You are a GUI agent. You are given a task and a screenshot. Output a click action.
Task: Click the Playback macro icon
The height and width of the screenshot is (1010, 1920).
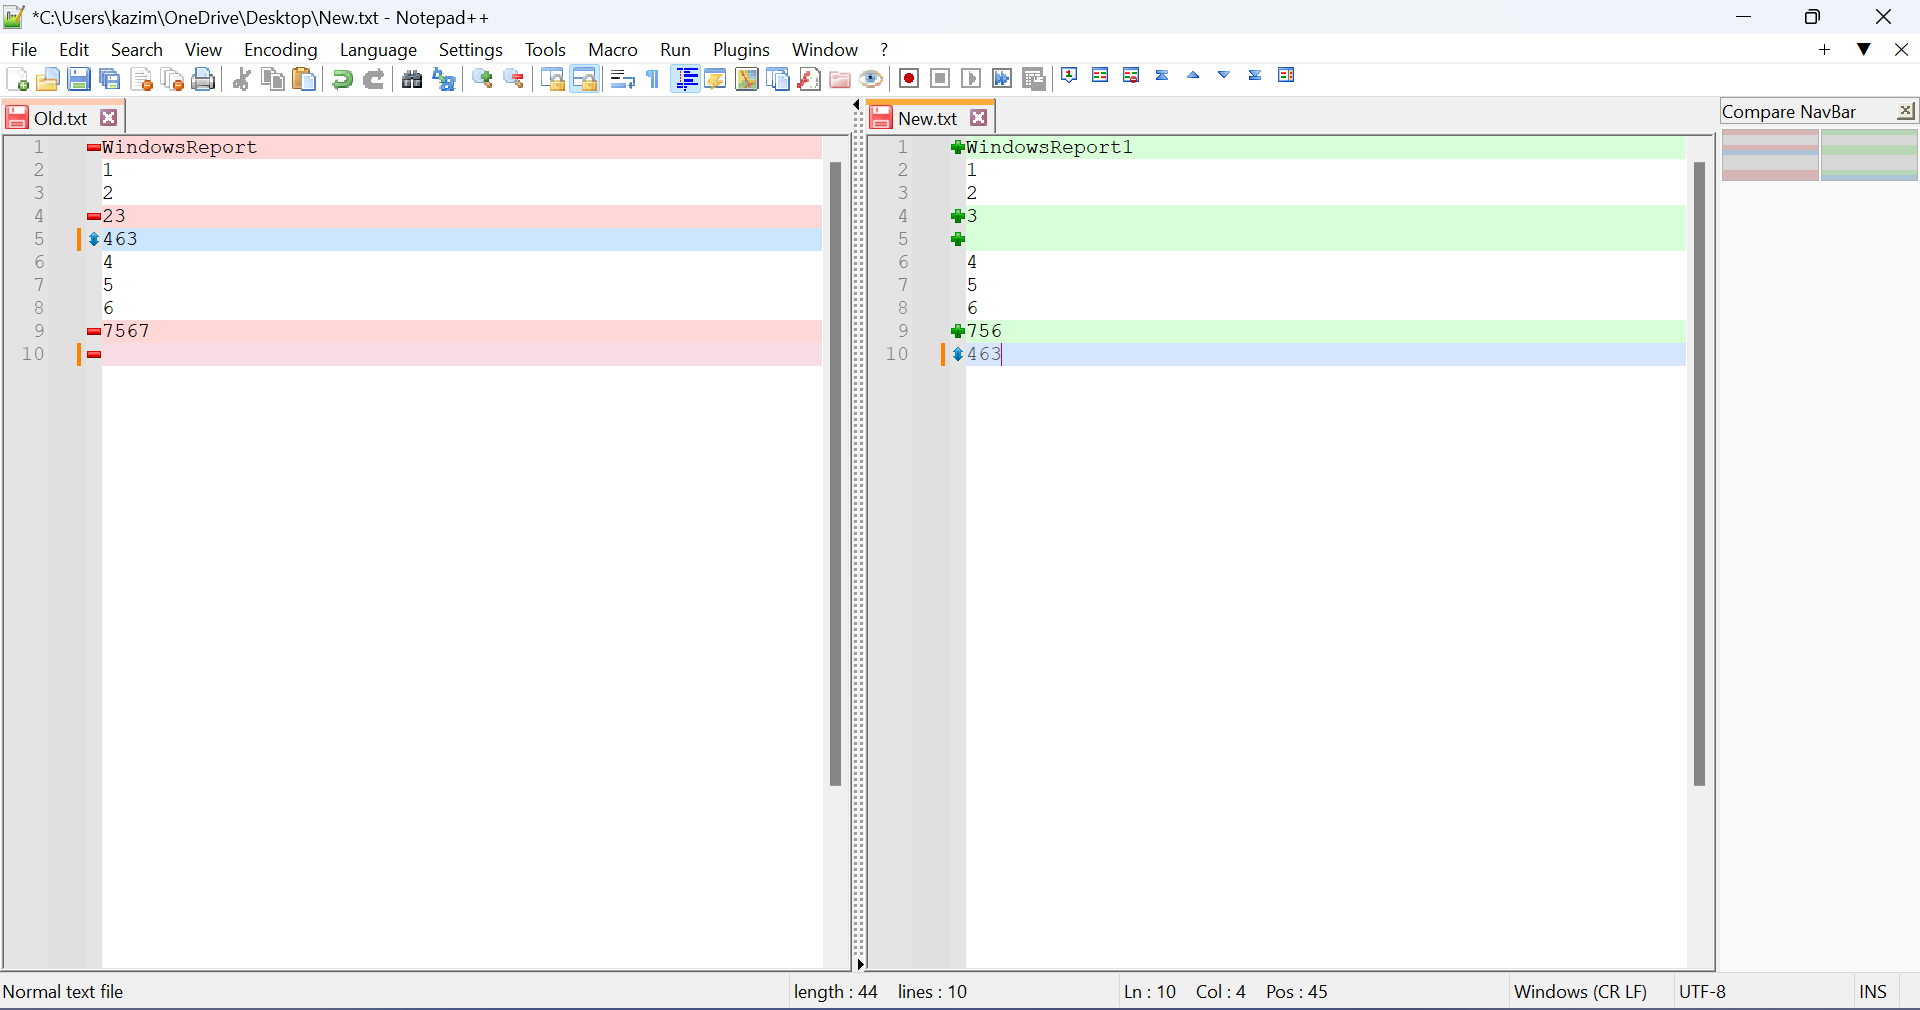click(971, 79)
